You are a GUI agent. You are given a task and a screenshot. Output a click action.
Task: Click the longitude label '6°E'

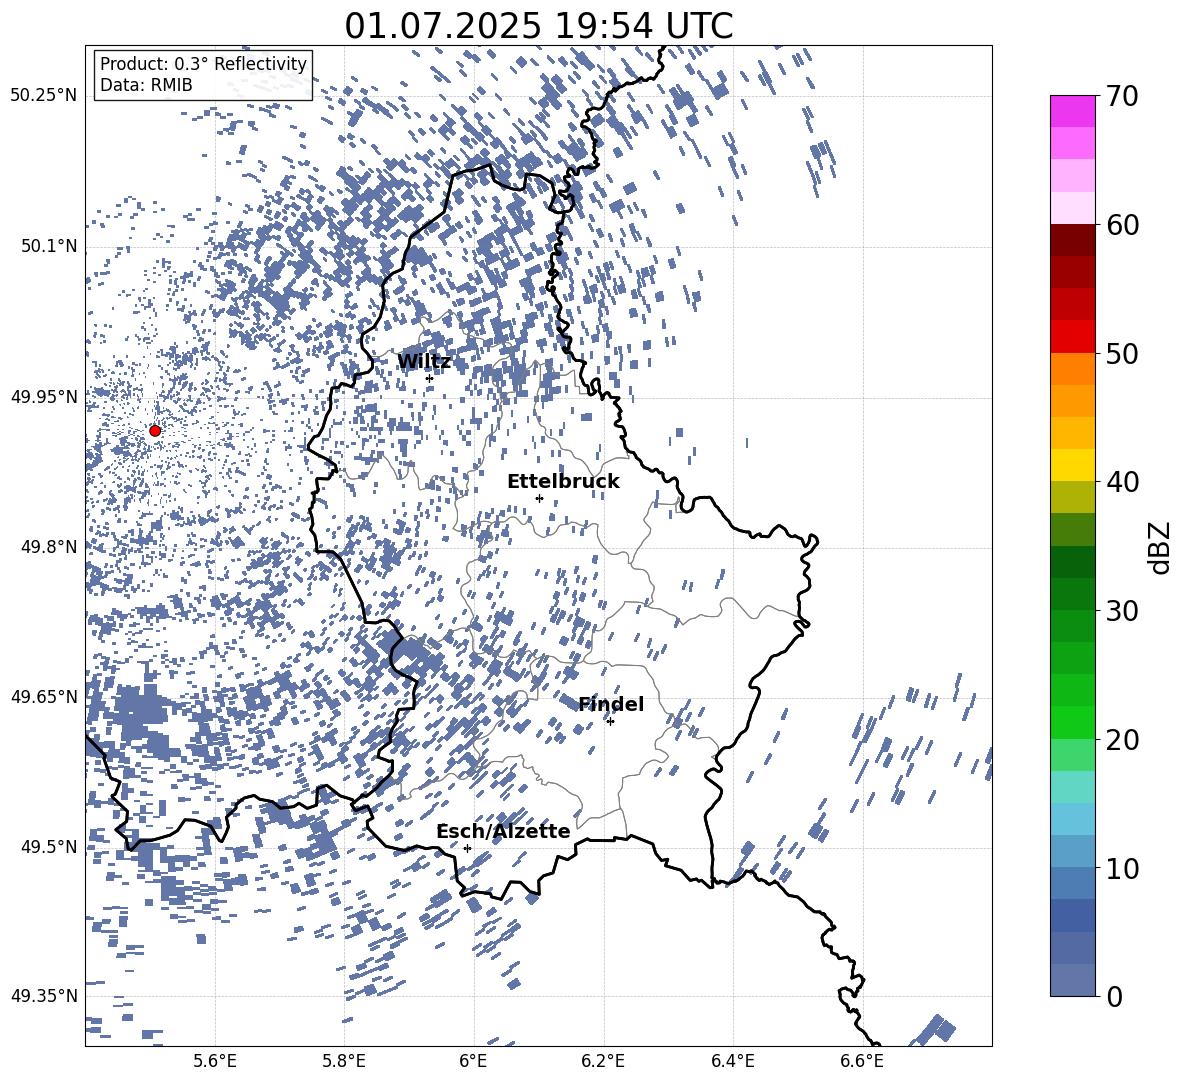pos(473,1061)
